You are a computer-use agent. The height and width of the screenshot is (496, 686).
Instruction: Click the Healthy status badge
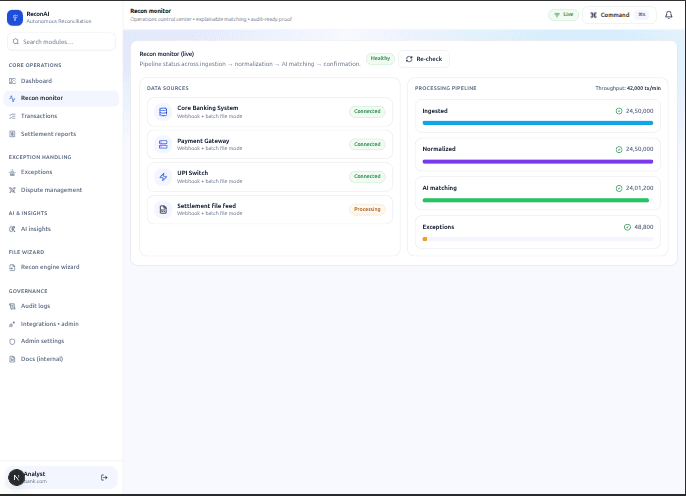380,58
